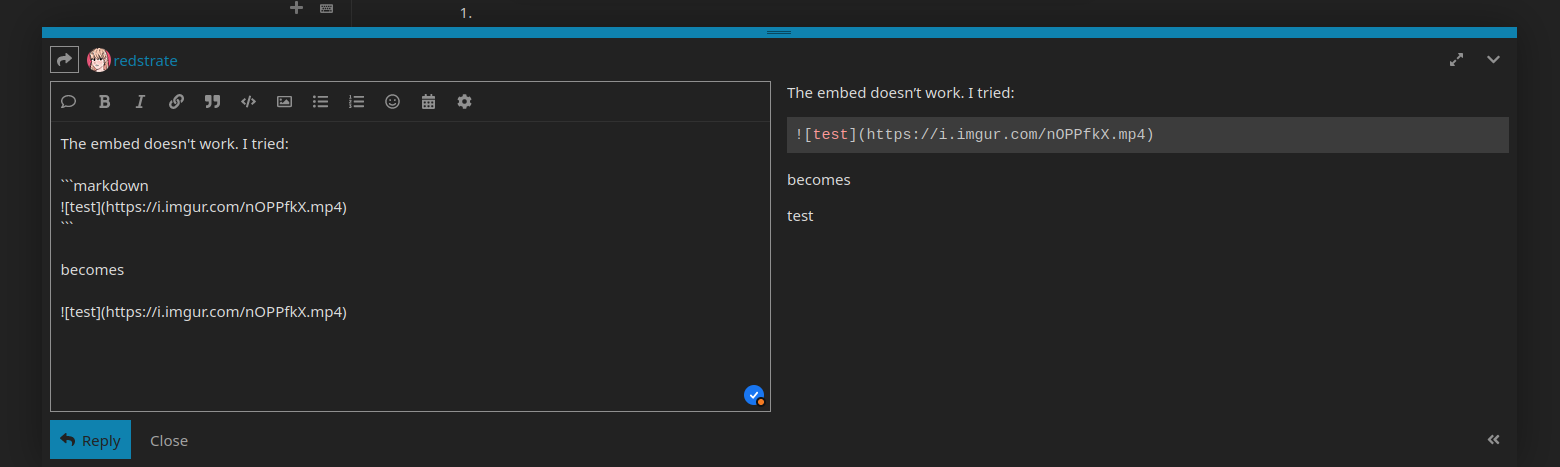The height and width of the screenshot is (467, 1560).
Task: Close the composer draft
Action: click(x=169, y=440)
